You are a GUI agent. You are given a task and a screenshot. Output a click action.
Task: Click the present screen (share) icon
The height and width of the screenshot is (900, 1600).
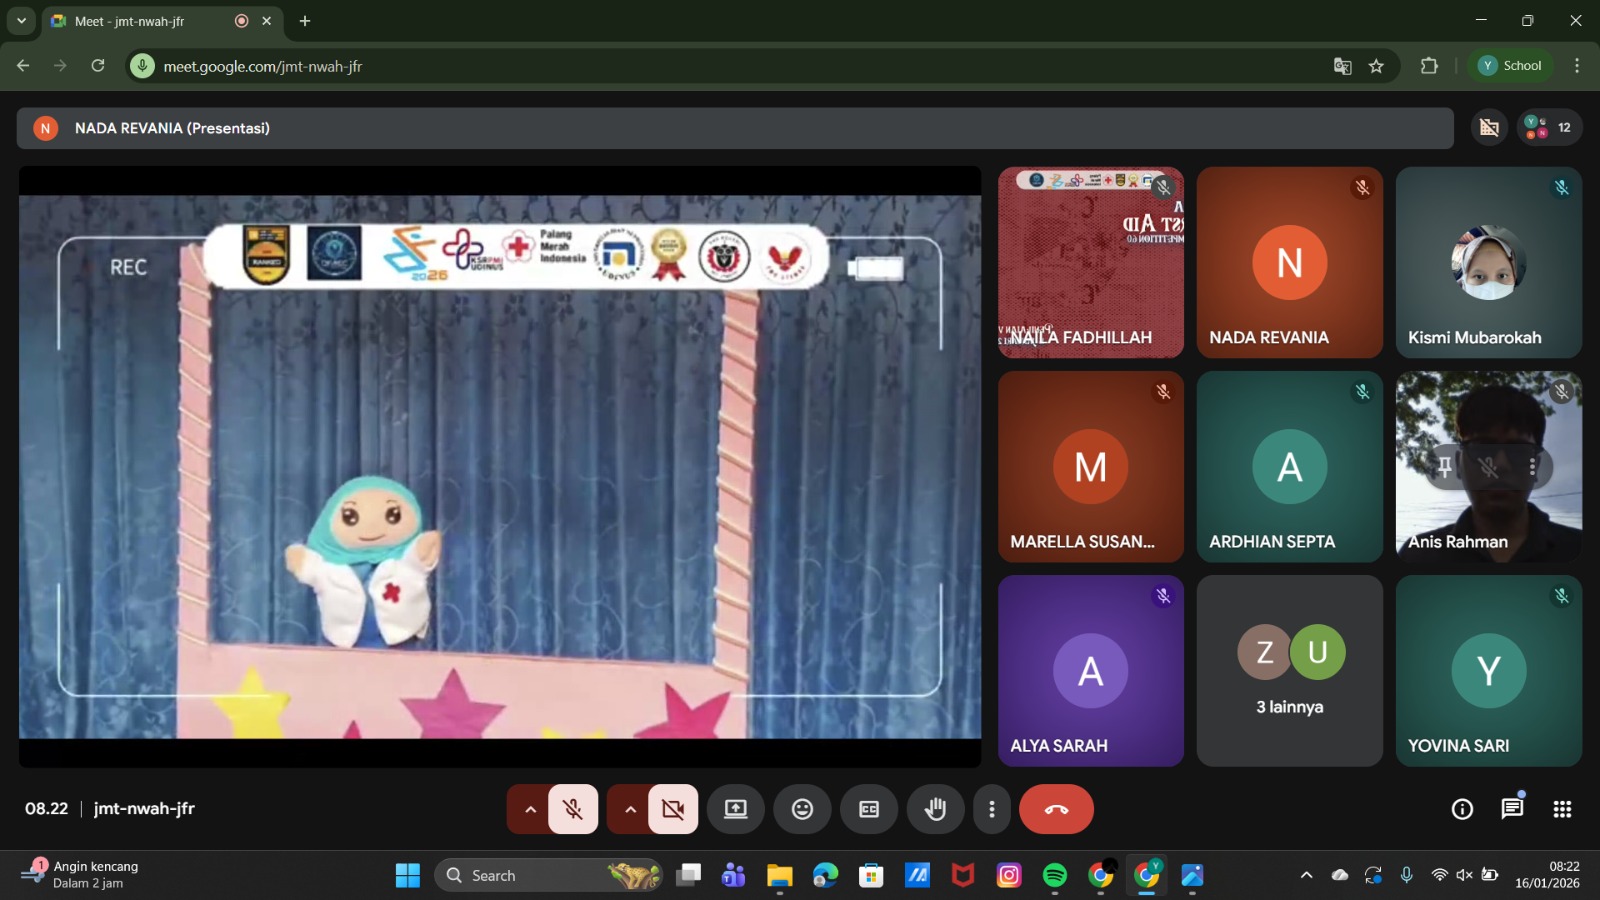[x=736, y=809]
